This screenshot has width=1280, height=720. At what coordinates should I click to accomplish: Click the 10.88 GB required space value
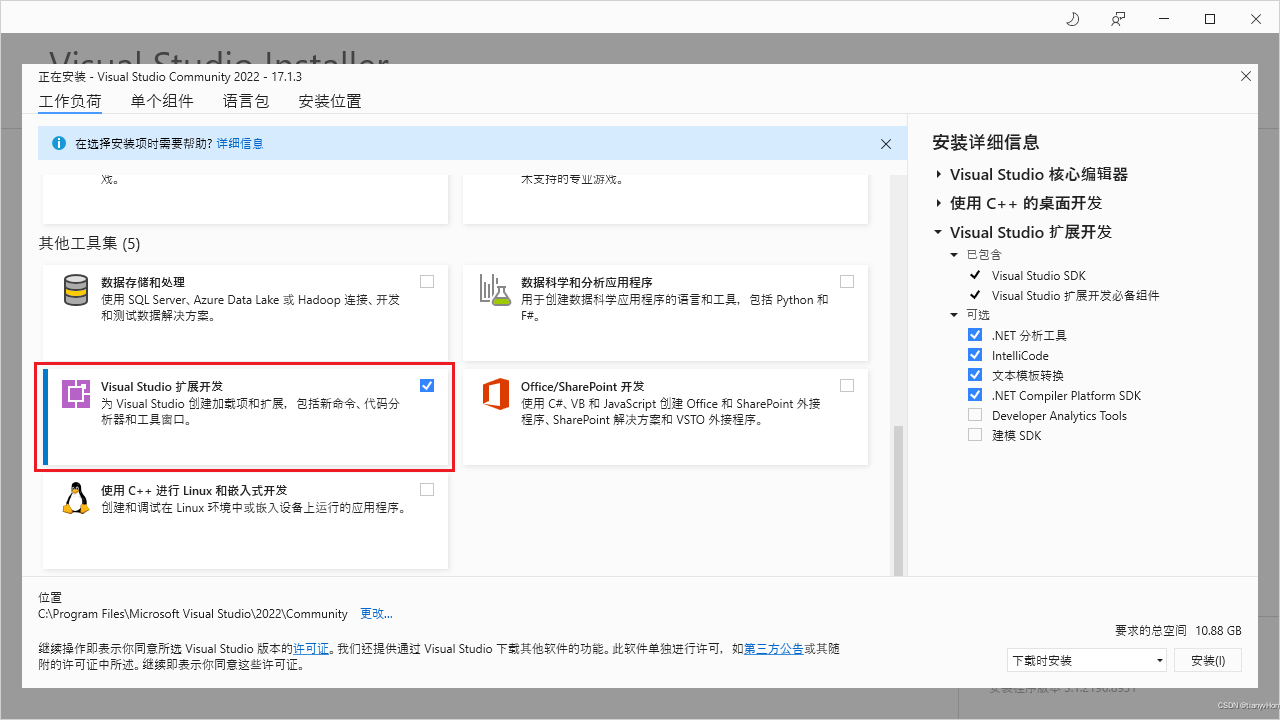(x=1218, y=631)
